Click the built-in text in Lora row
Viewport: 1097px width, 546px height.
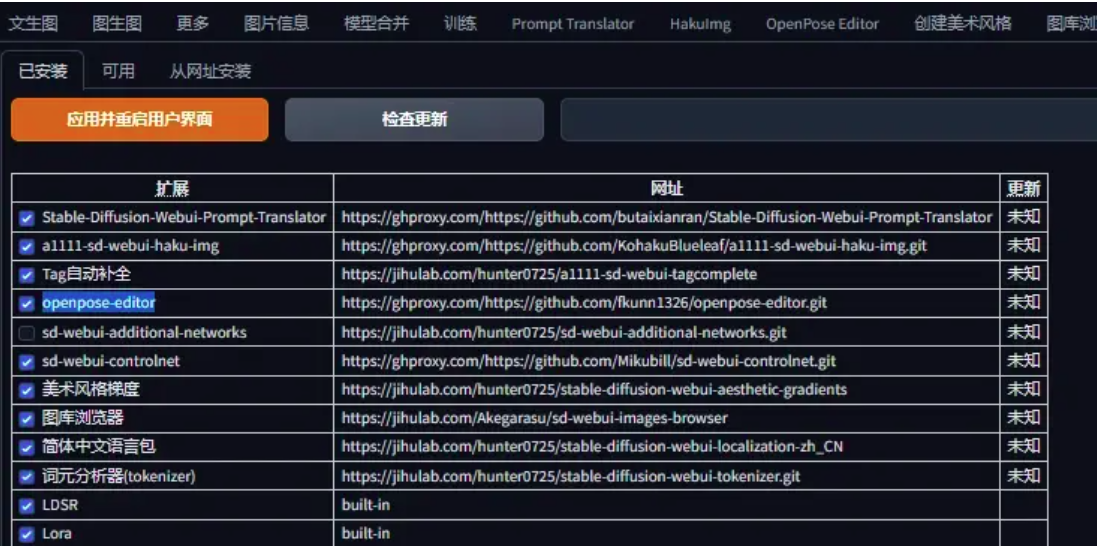click(x=365, y=533)
